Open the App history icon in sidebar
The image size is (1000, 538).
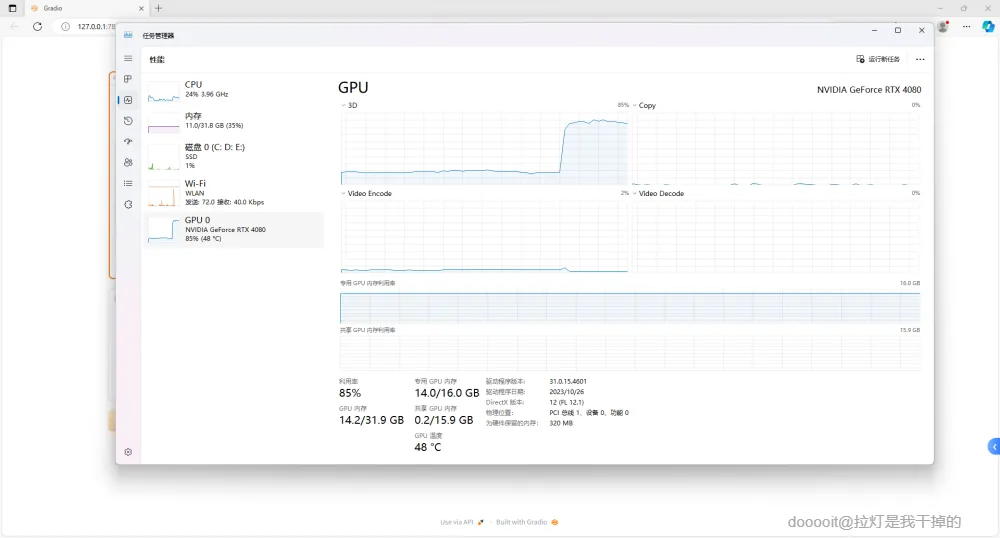point(128,120)
